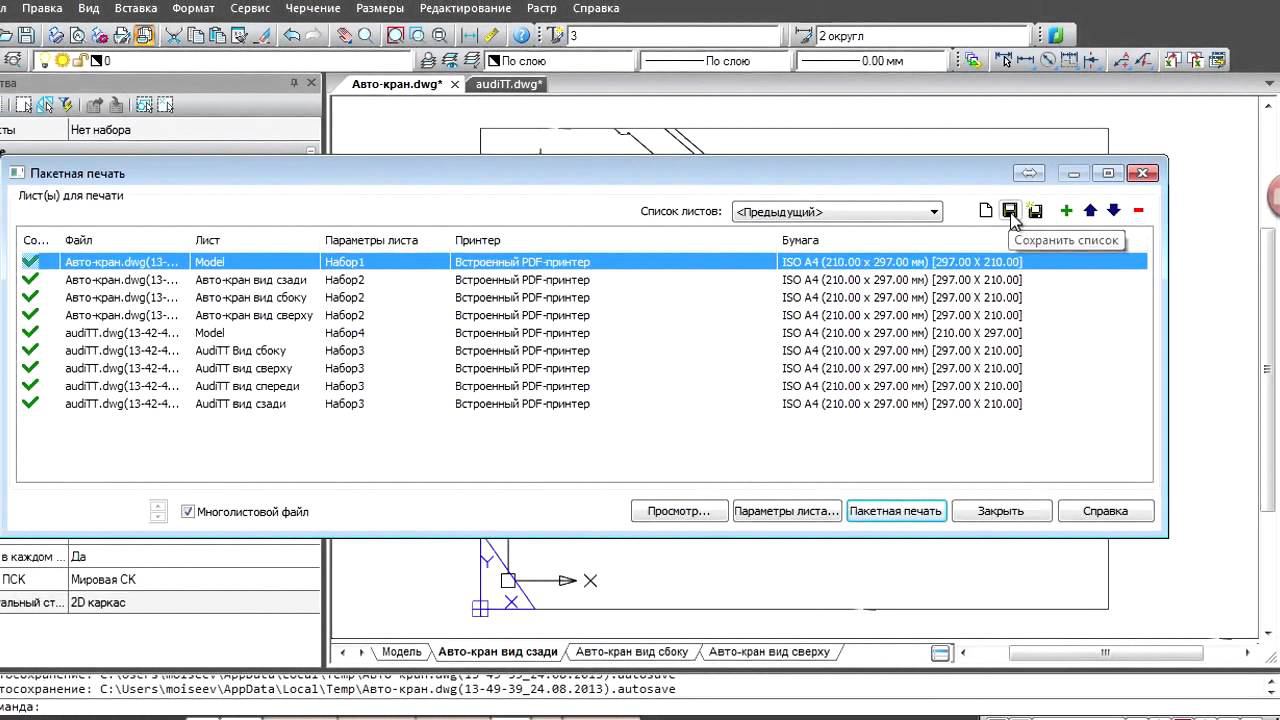Move selected sheet up in the list
The image size is (1280, 720).
point(1090,210)
